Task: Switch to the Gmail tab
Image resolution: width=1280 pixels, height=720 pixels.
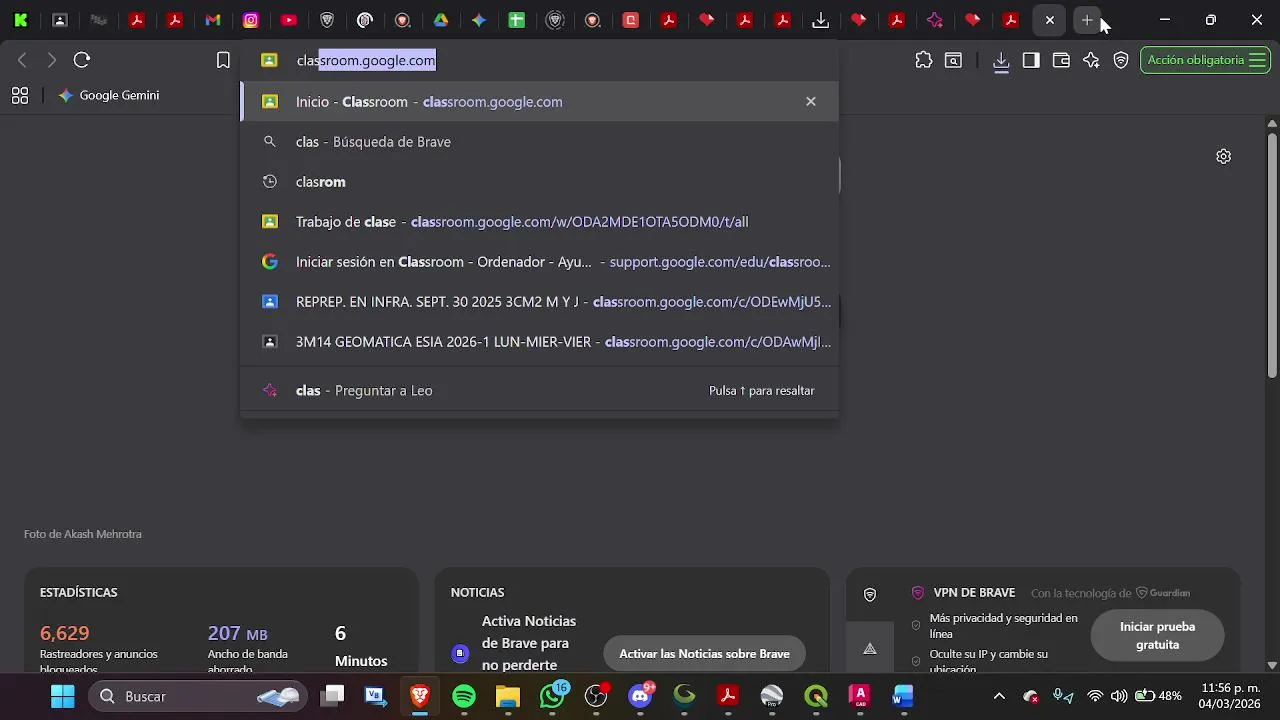Action: [213, 20]
